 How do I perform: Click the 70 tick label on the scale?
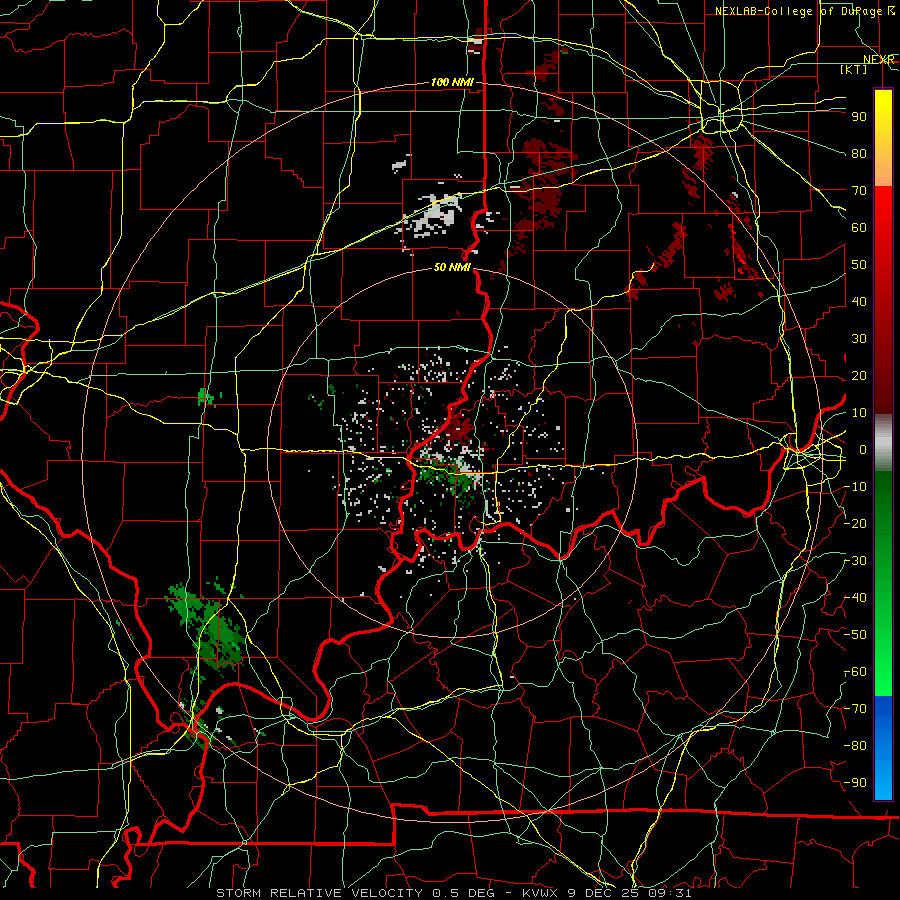859,191
